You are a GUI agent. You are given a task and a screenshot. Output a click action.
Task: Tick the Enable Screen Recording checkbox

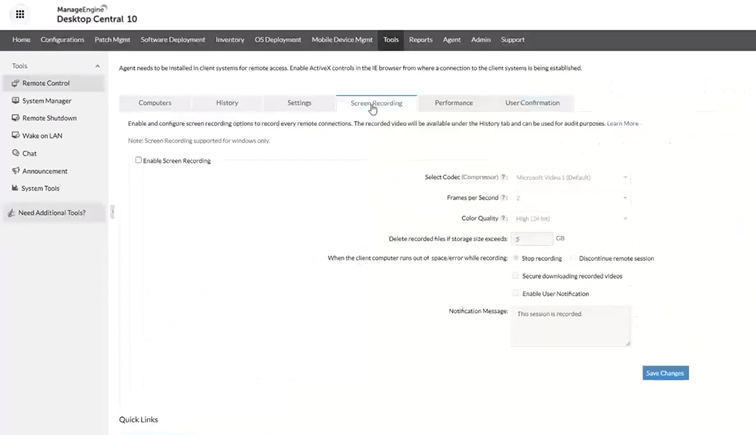tap(139, 160)
